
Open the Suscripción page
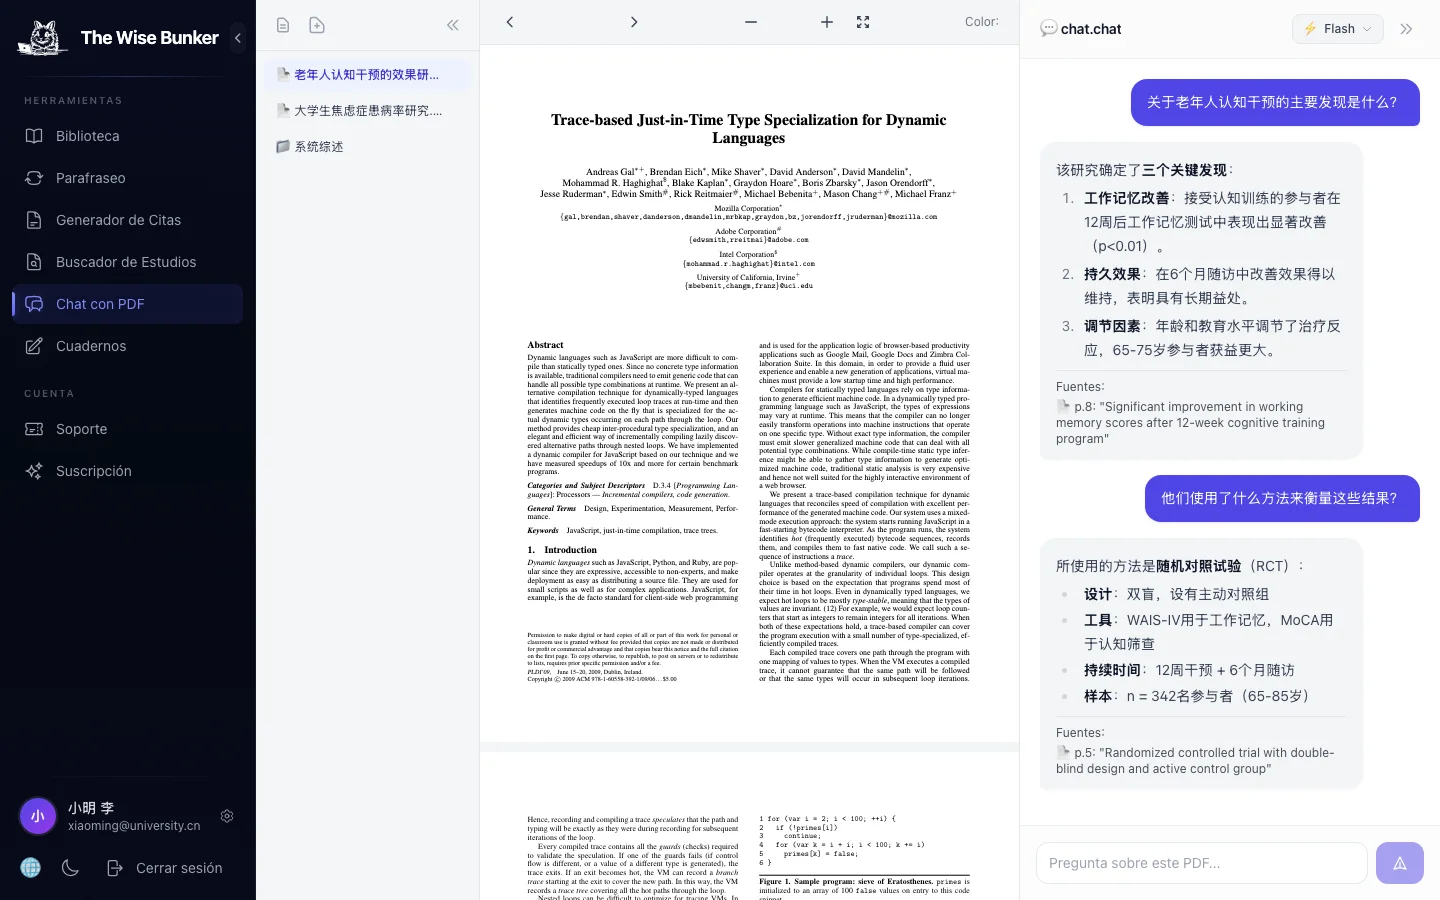pyautogui.click(x=93, y=471)
